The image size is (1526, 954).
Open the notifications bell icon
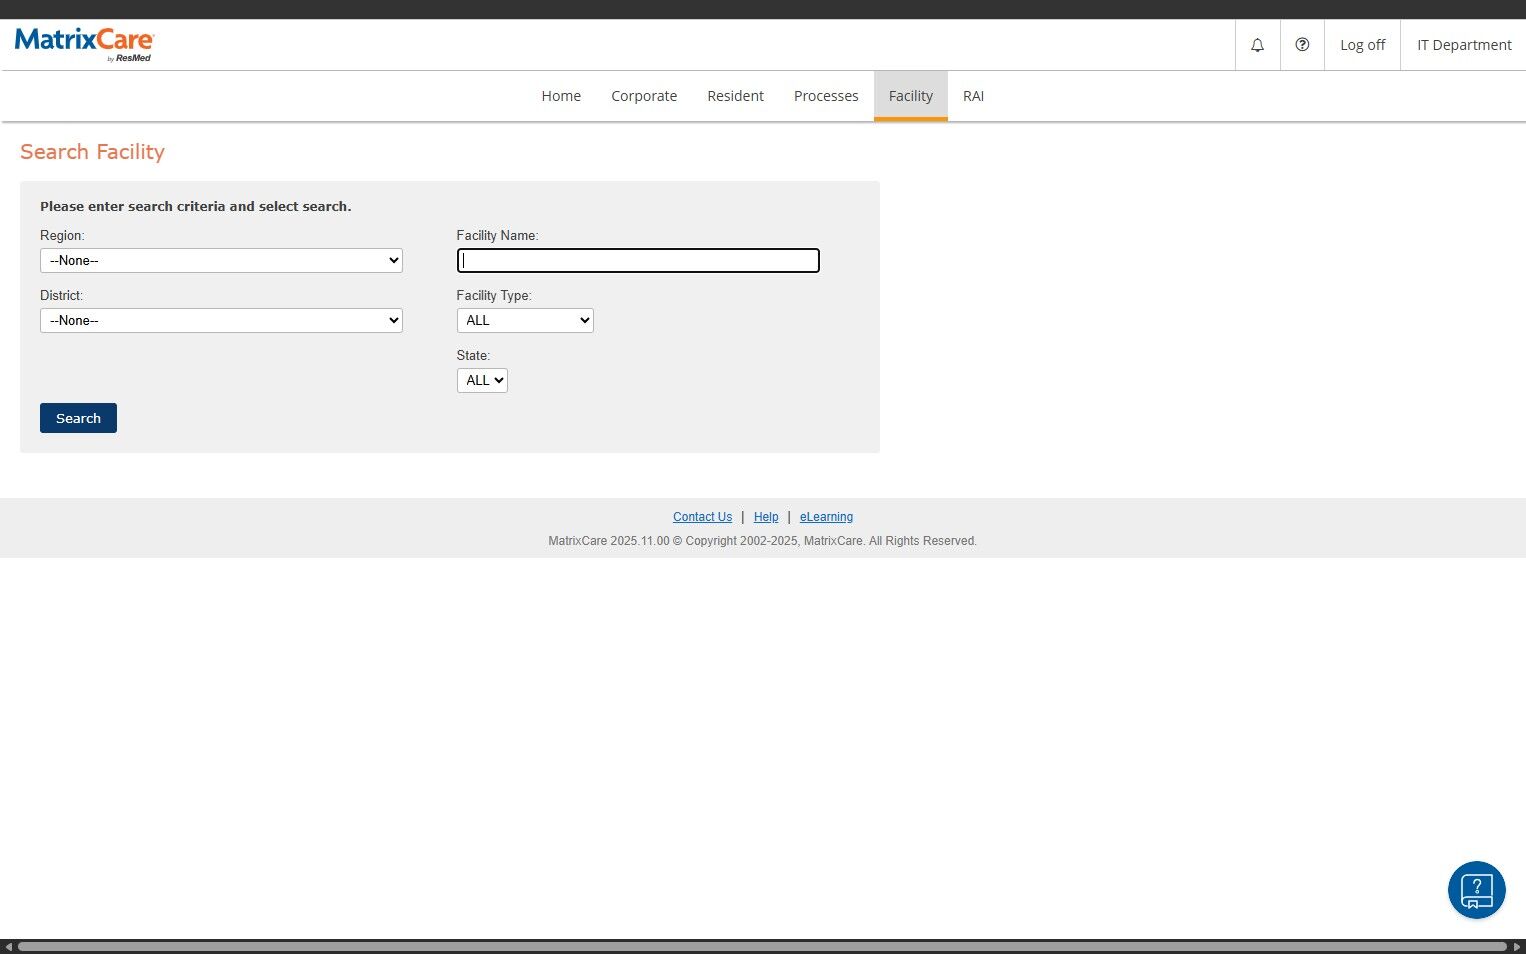tap(1257, 45)
